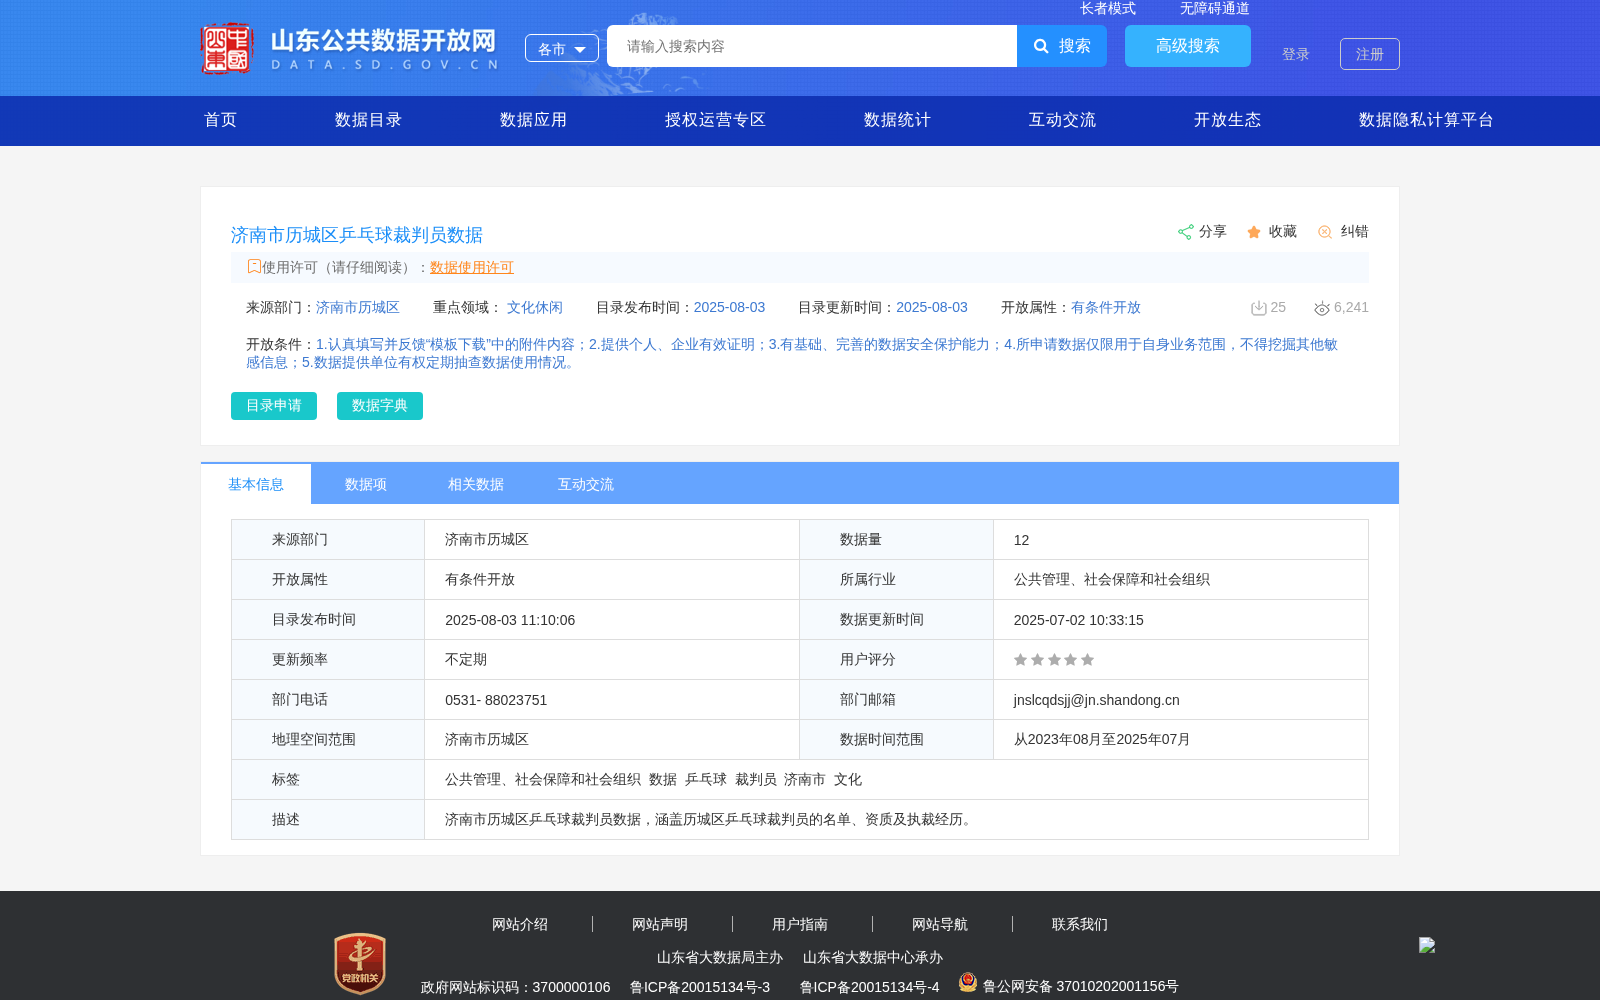Switch to 长者模式 elder mode
Image resolution: width=1600 pixels, height=1000 pixels.
1108,9
